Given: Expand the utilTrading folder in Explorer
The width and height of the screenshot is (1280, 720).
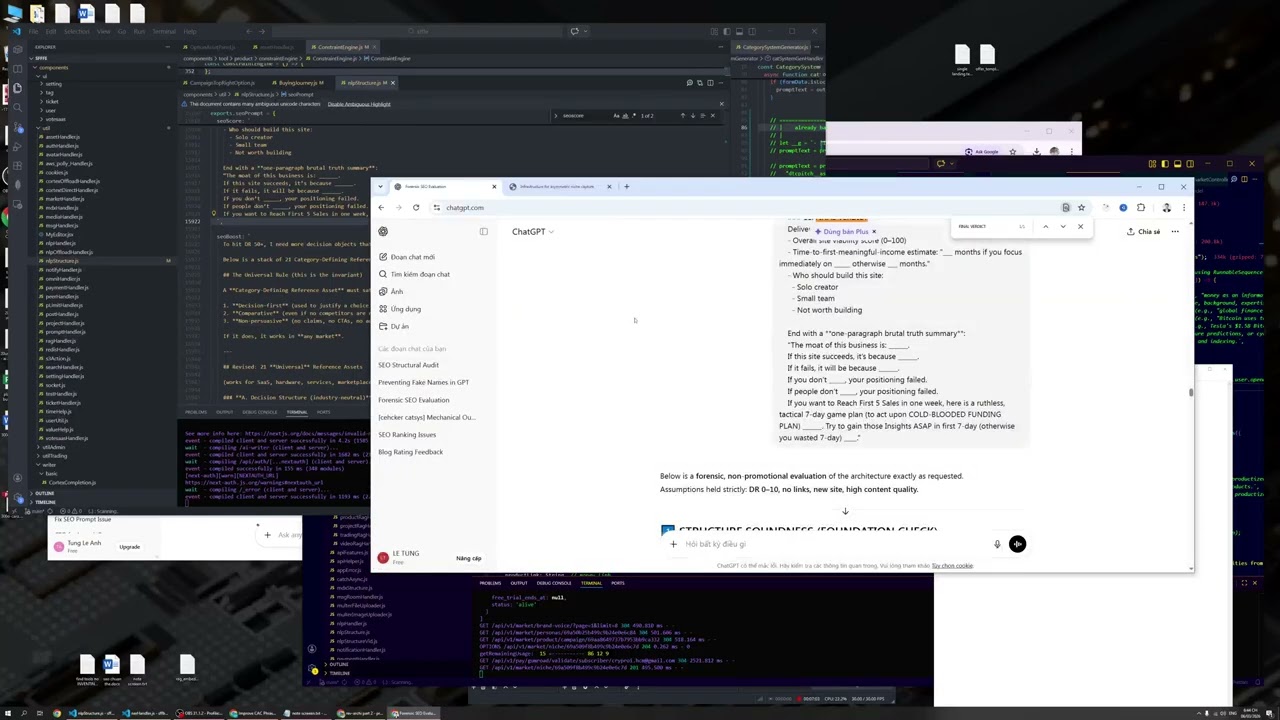Looking at the screenshot, I should pos(54,456).
